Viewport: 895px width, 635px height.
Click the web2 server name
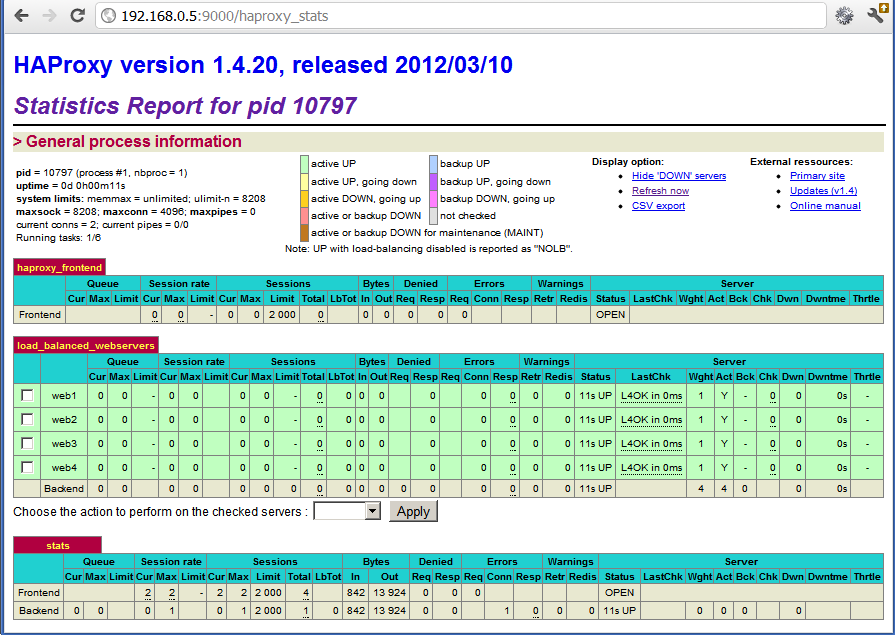[64, 419]
